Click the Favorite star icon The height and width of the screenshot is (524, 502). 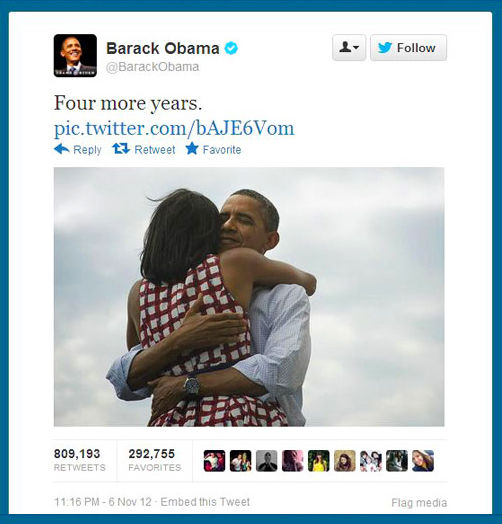(192, 148)
